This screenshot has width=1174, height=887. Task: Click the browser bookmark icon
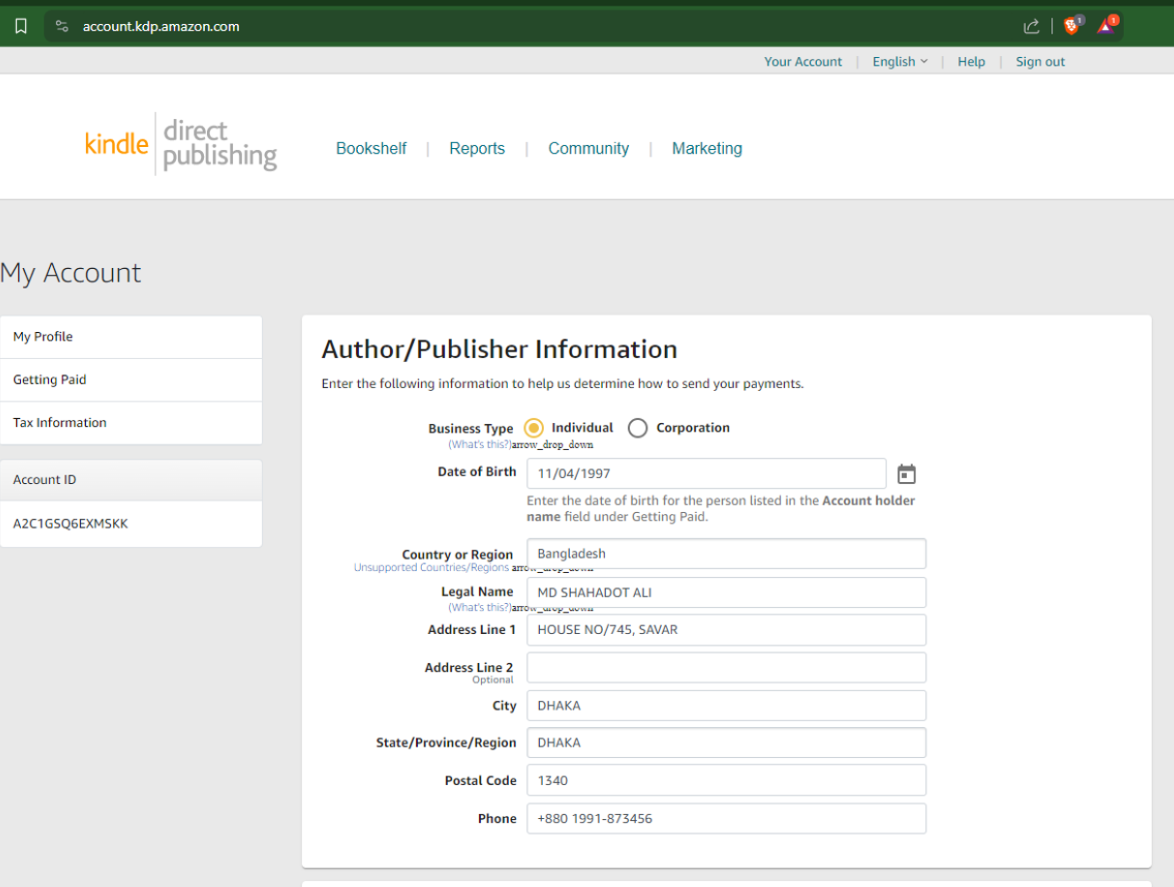tap(21, 26)
